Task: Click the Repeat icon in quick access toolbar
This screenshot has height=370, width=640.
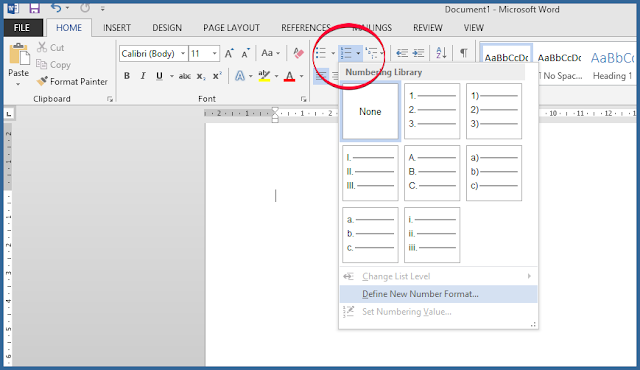Action: point(85,8)
